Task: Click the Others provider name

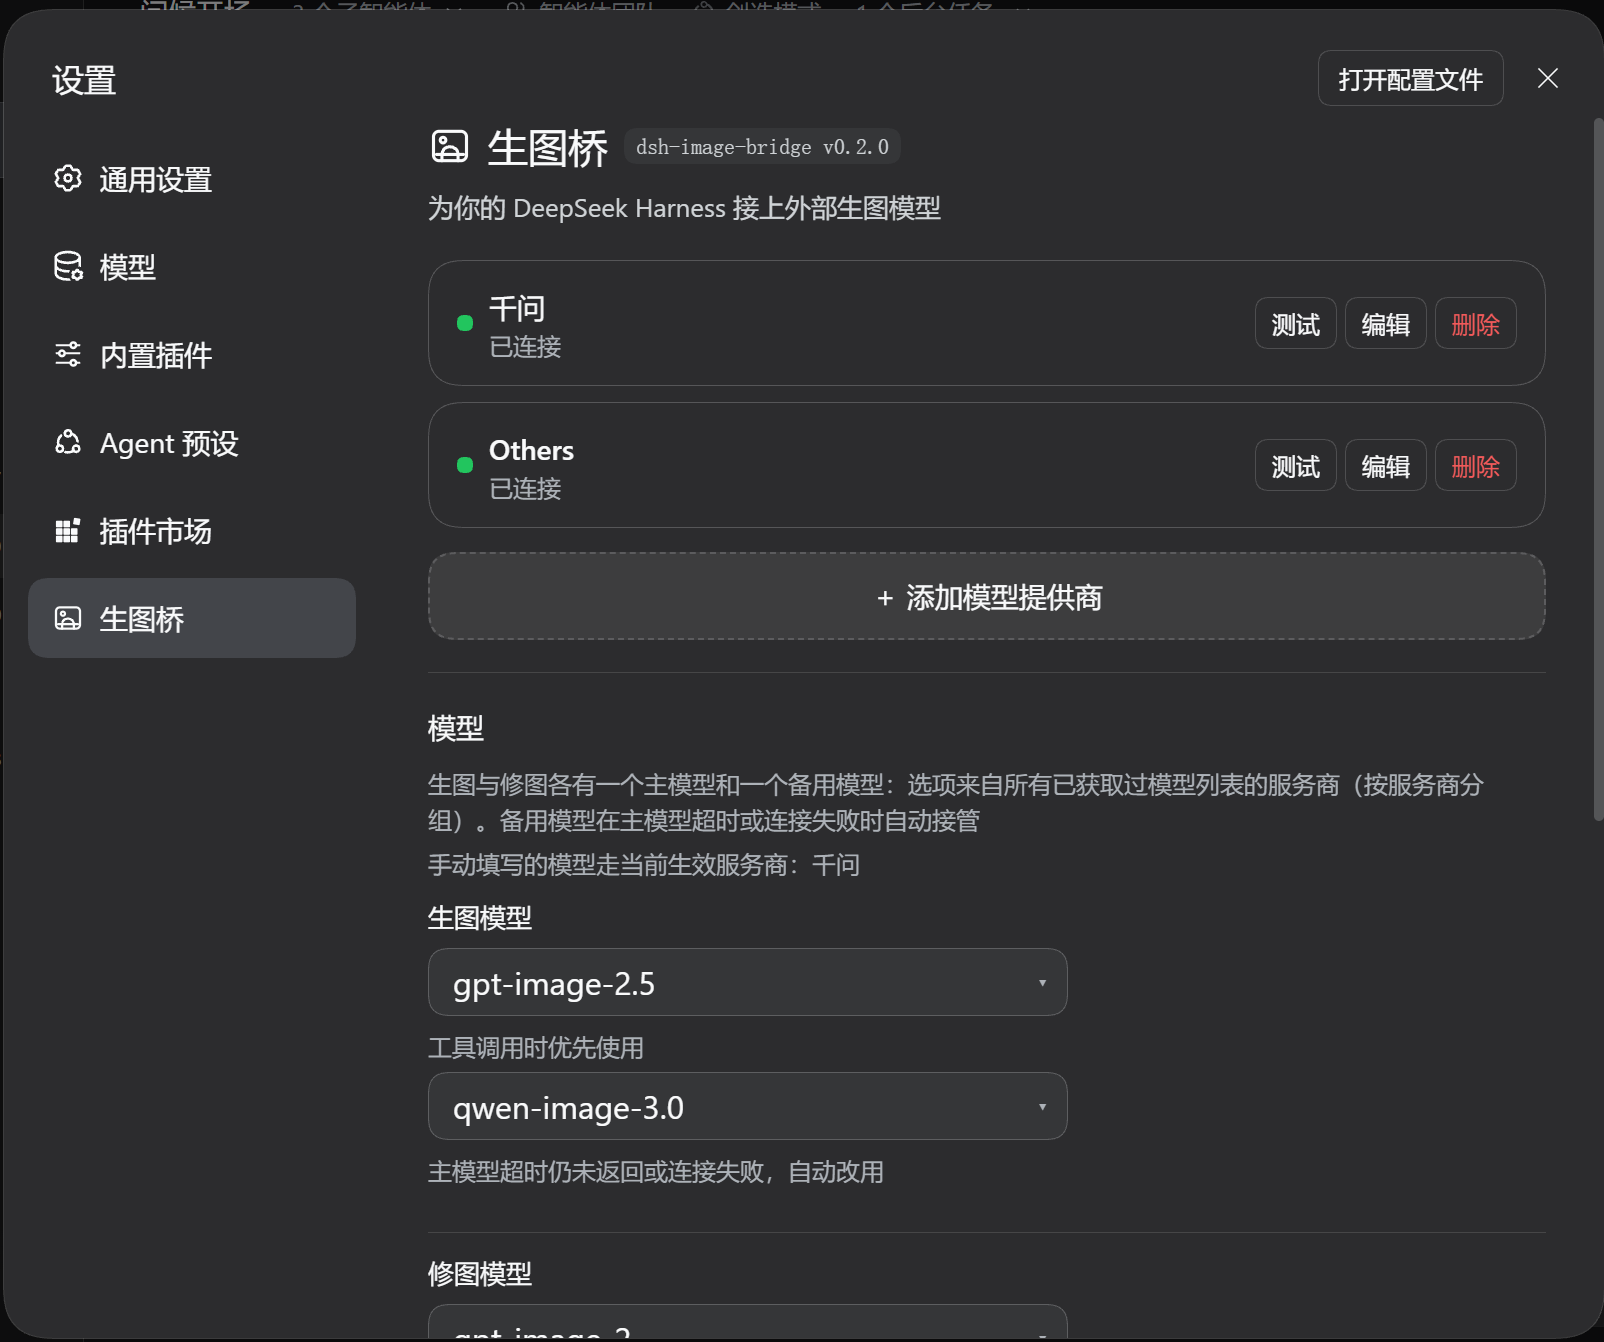Action: 531,450
